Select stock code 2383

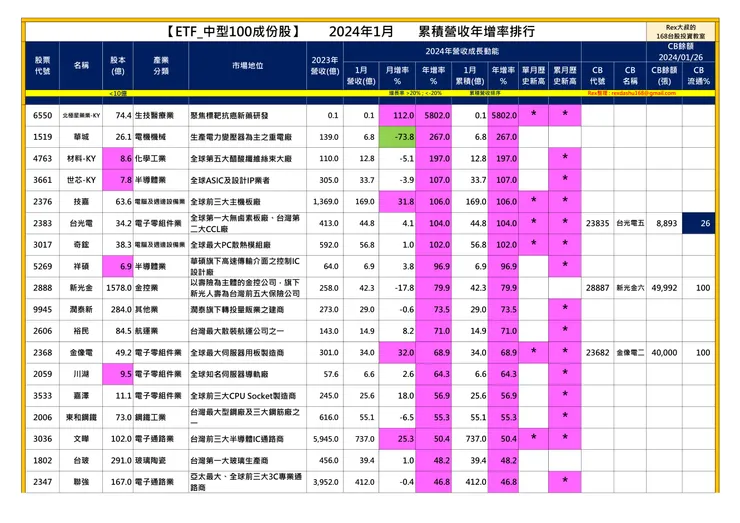click(x=42, y=223)
